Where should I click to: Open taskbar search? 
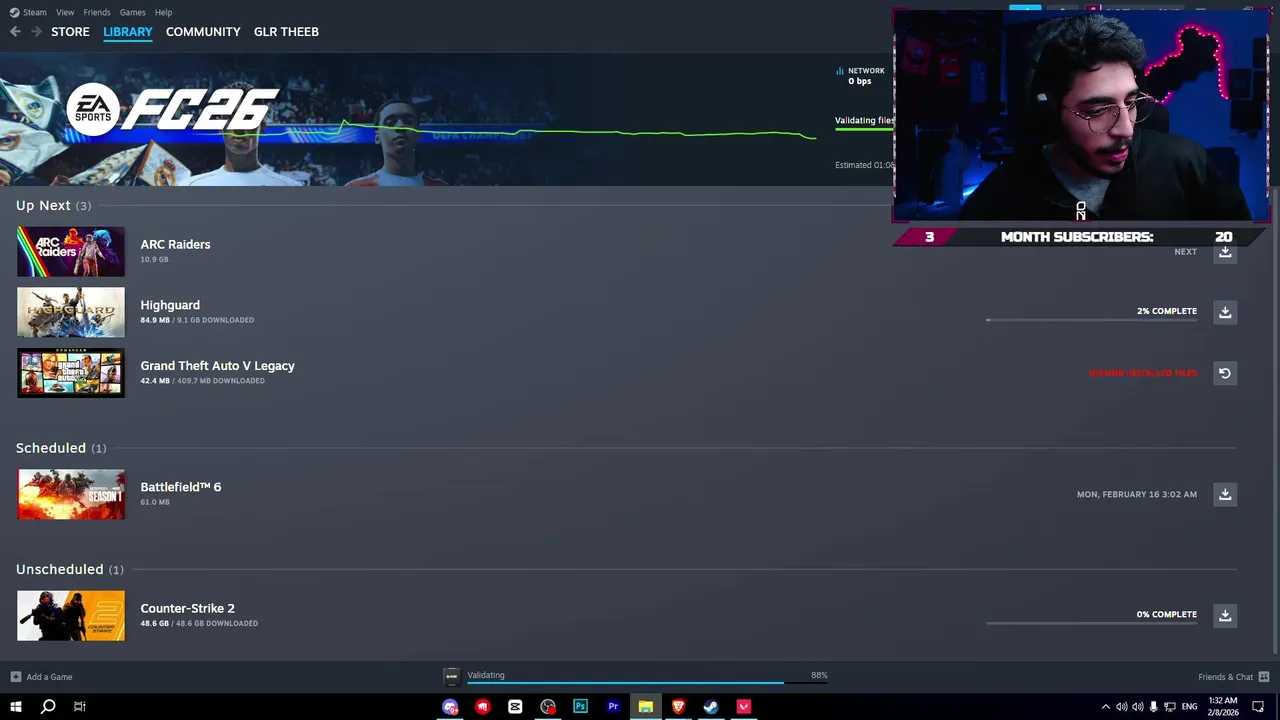coord(47,707)
